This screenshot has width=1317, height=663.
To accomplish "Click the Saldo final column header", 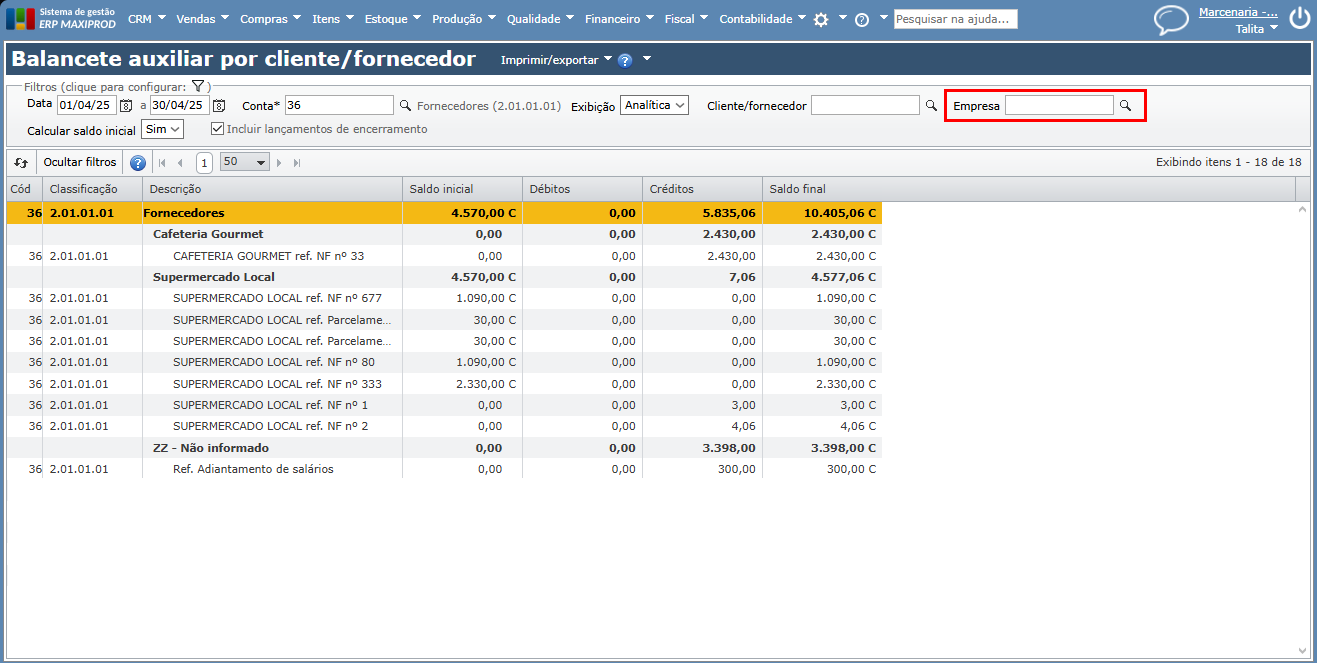I will (797, 189).
